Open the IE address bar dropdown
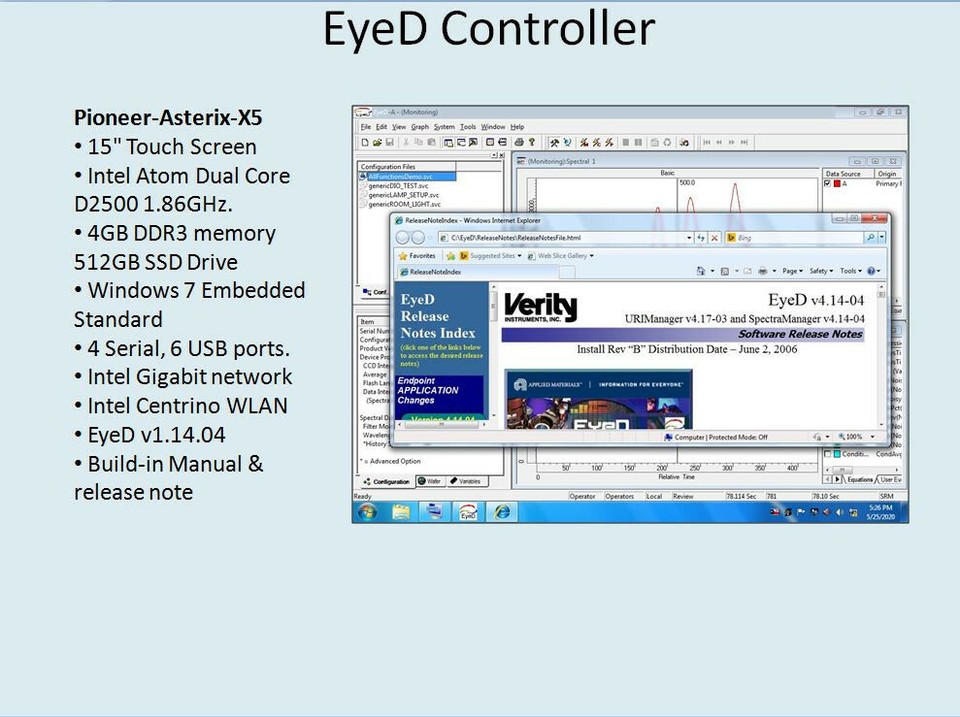This screenshot has height=717, width=960. [x=688, y=238]
